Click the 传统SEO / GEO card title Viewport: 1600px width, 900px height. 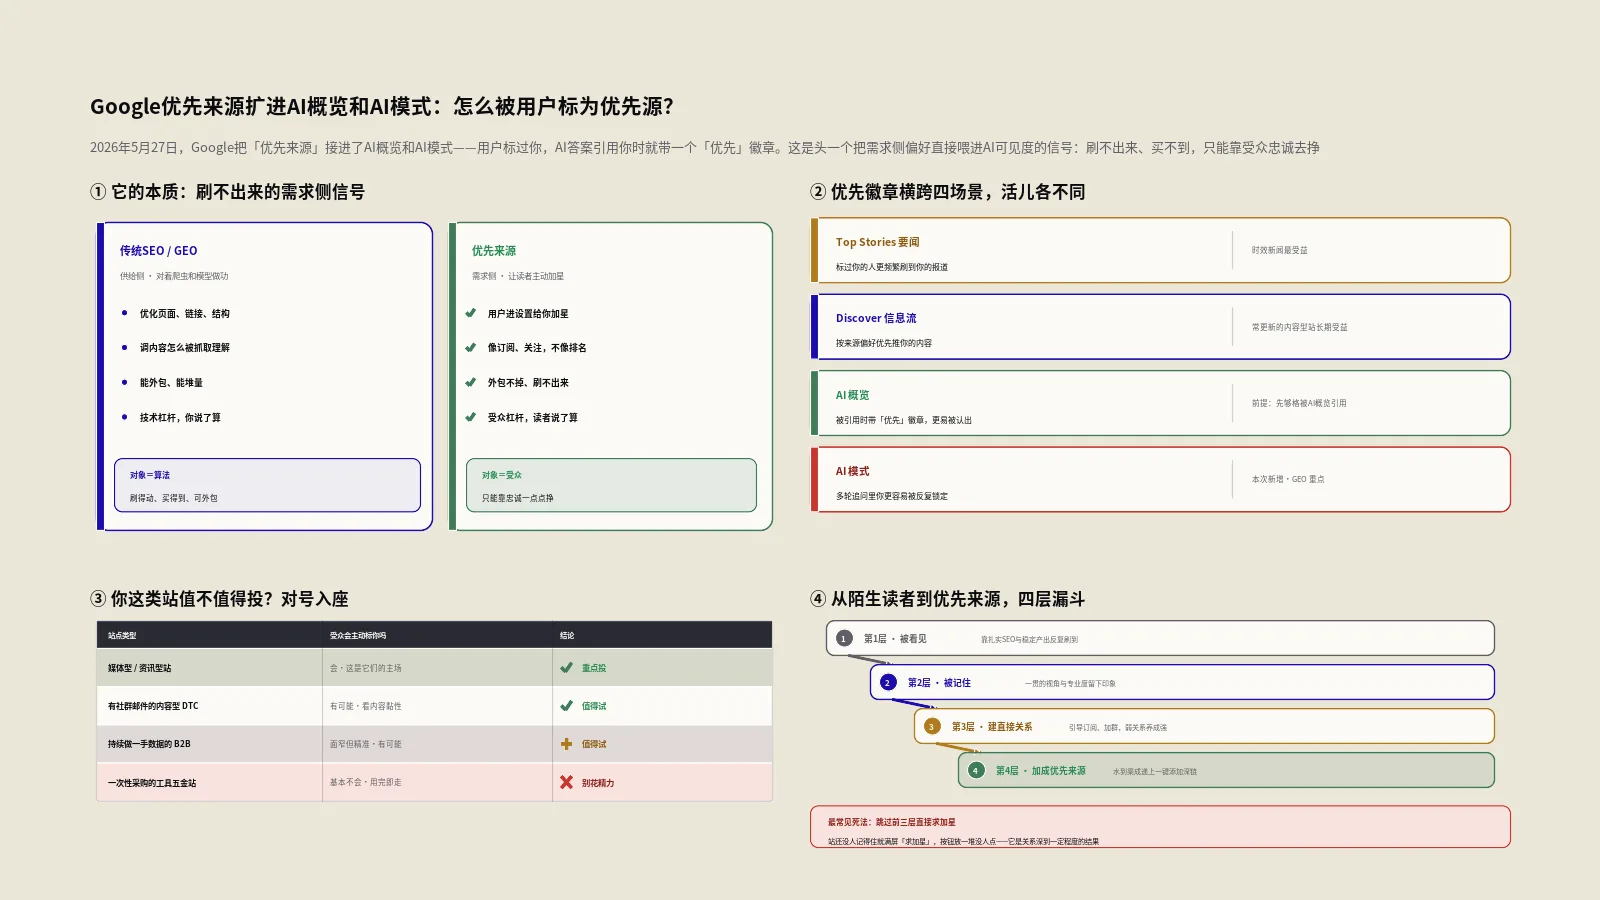(158, 251)
